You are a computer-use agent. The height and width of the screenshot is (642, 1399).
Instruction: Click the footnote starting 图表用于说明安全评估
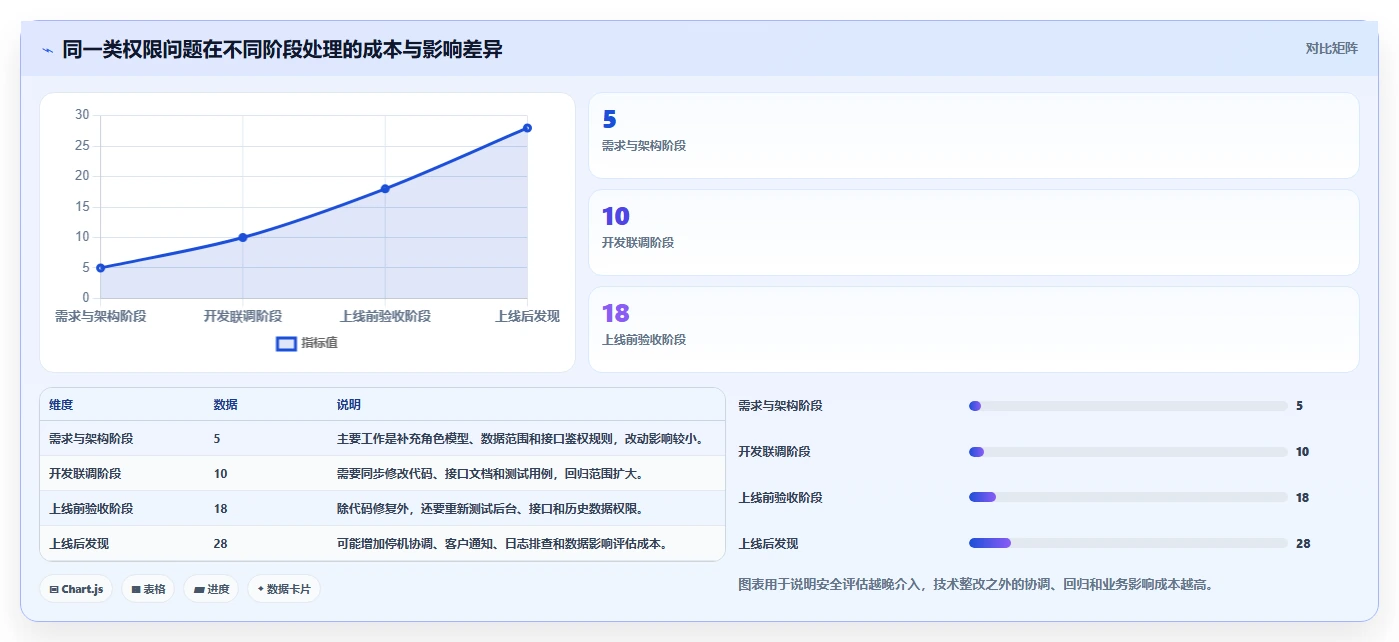point(975,584)
